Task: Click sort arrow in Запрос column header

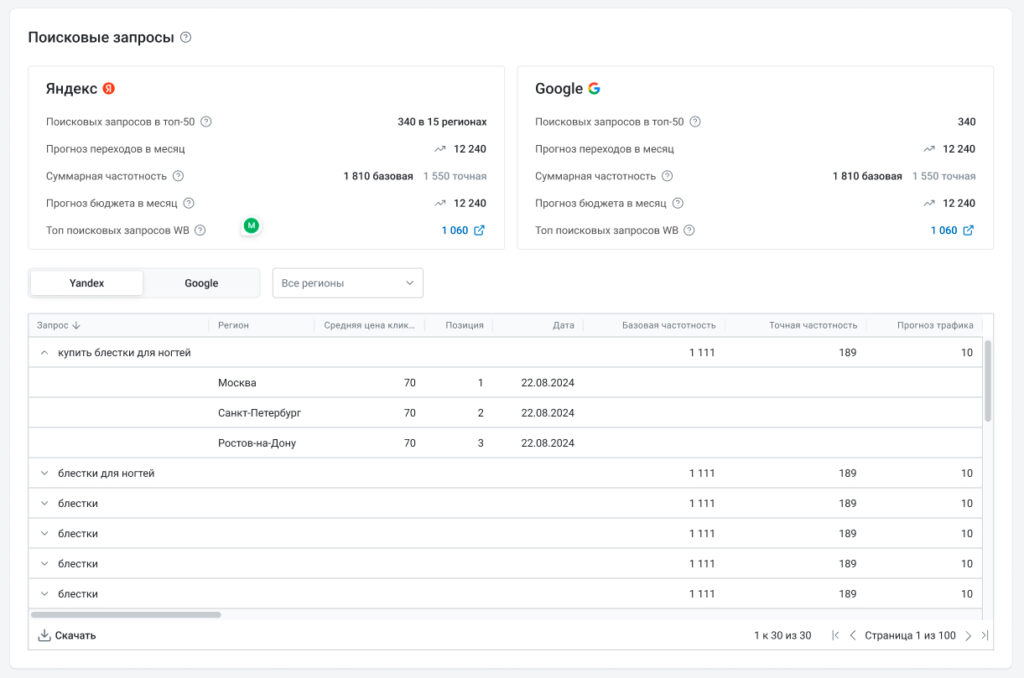Action: click(x=77, y=325)
